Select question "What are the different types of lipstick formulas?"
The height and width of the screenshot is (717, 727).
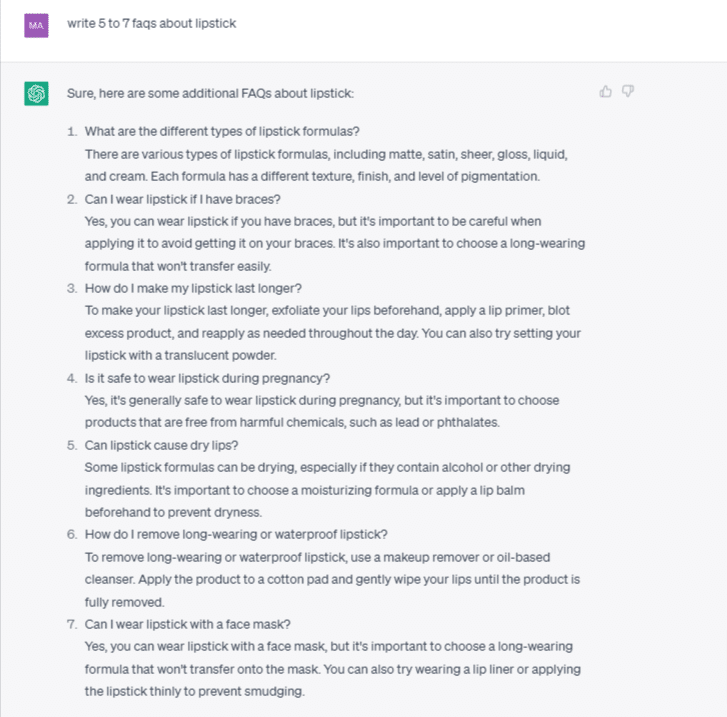tap(222, 132)
